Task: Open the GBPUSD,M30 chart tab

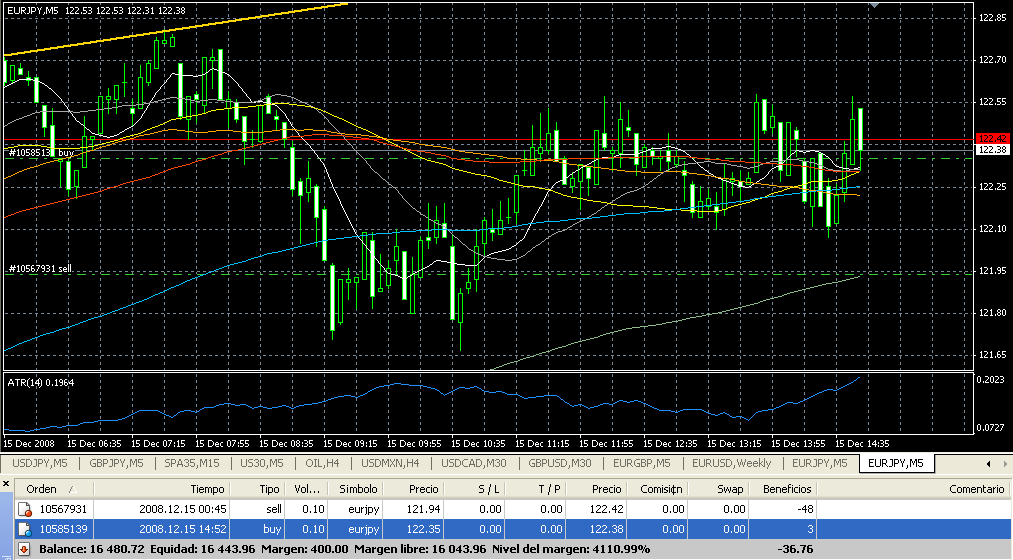Action: (x=559, y=463)
